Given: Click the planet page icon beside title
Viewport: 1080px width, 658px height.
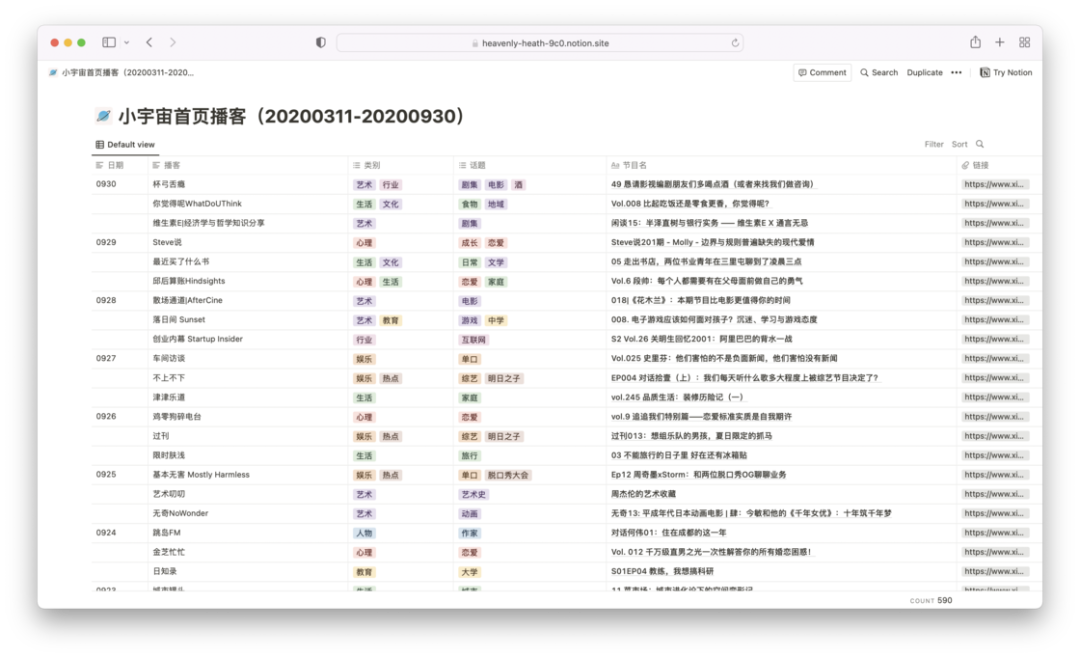Looking at the screenshot, I should pos(103,116).
